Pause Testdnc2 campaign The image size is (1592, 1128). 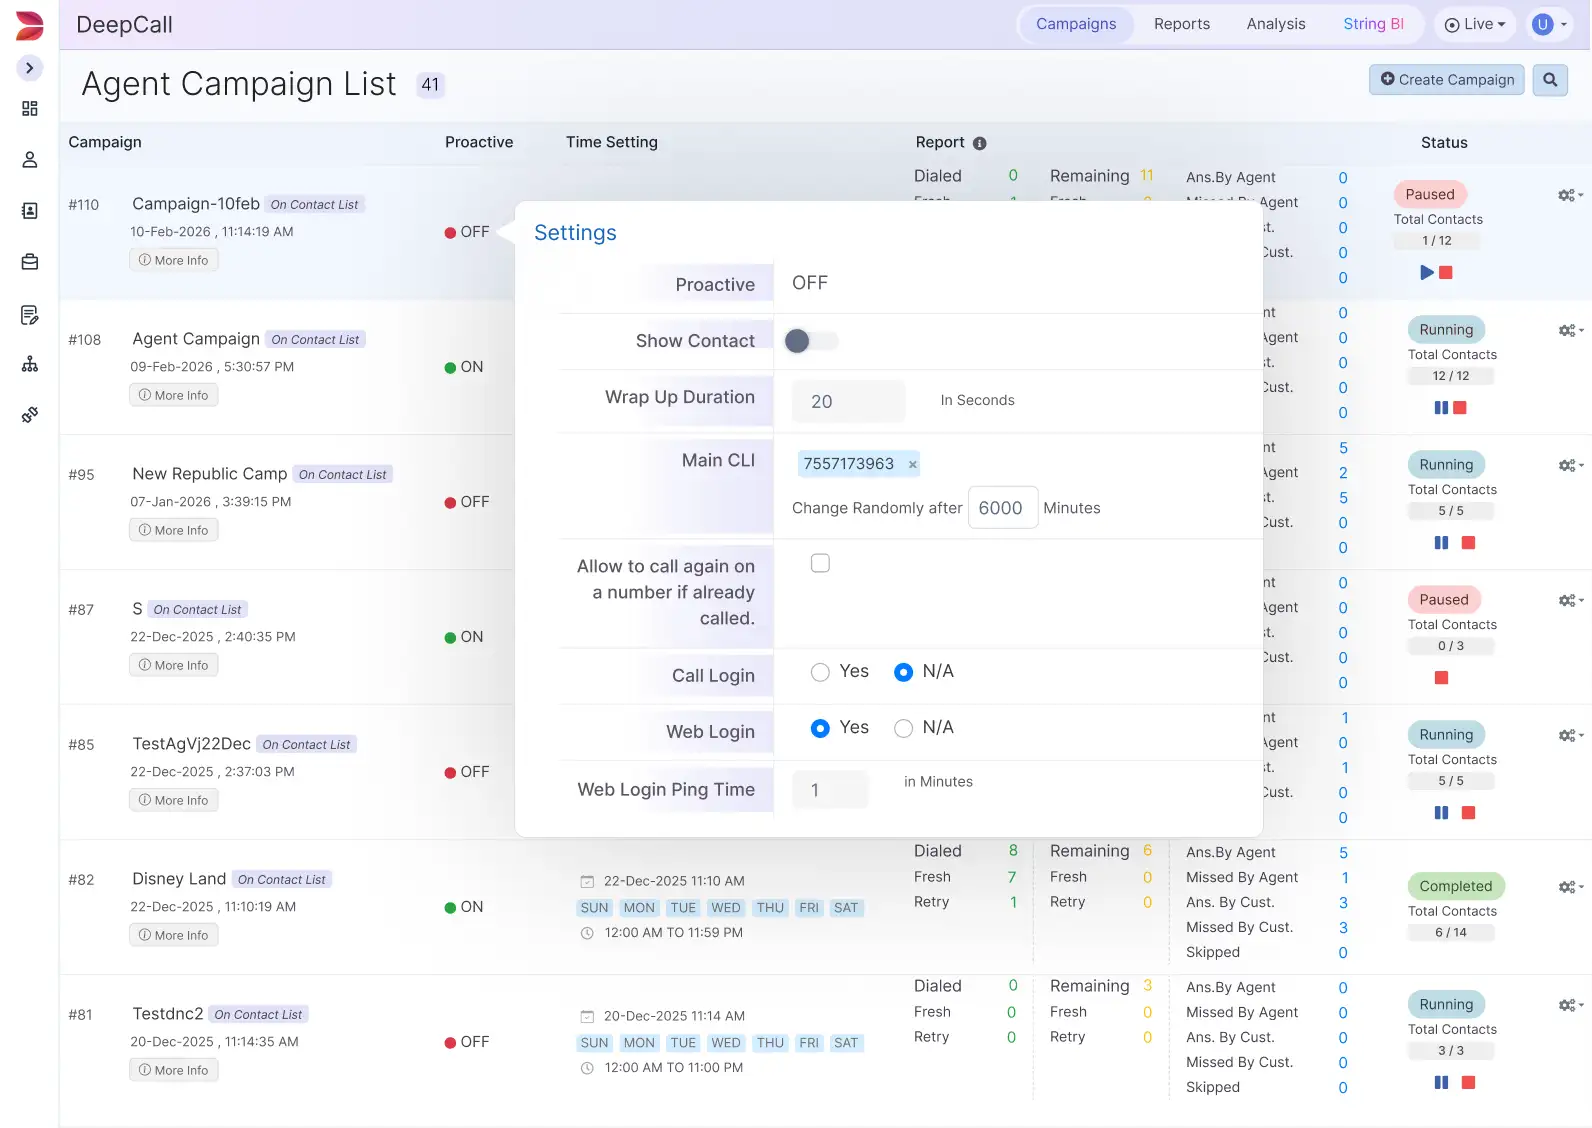pos(1441,1082)
